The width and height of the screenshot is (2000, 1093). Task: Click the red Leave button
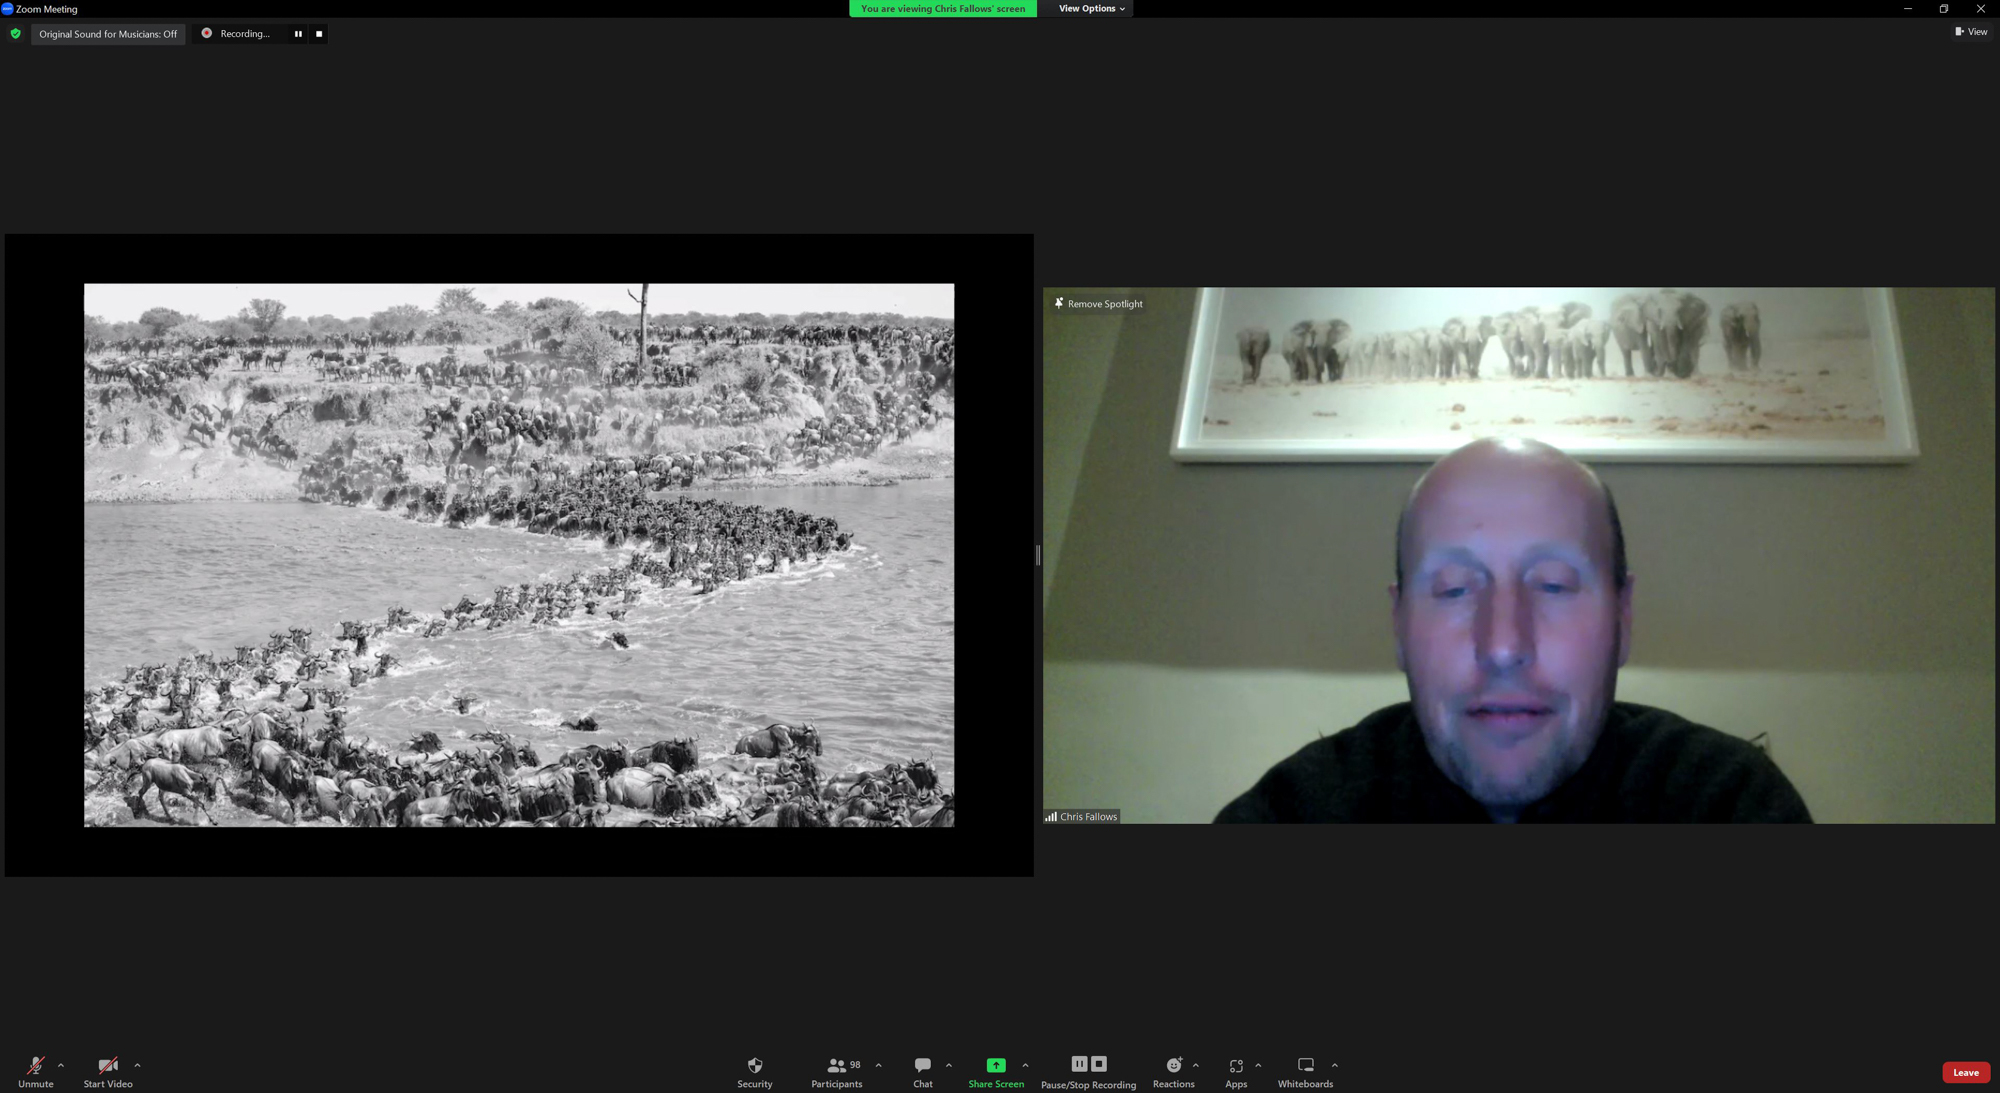(x=1965, y=1072)
